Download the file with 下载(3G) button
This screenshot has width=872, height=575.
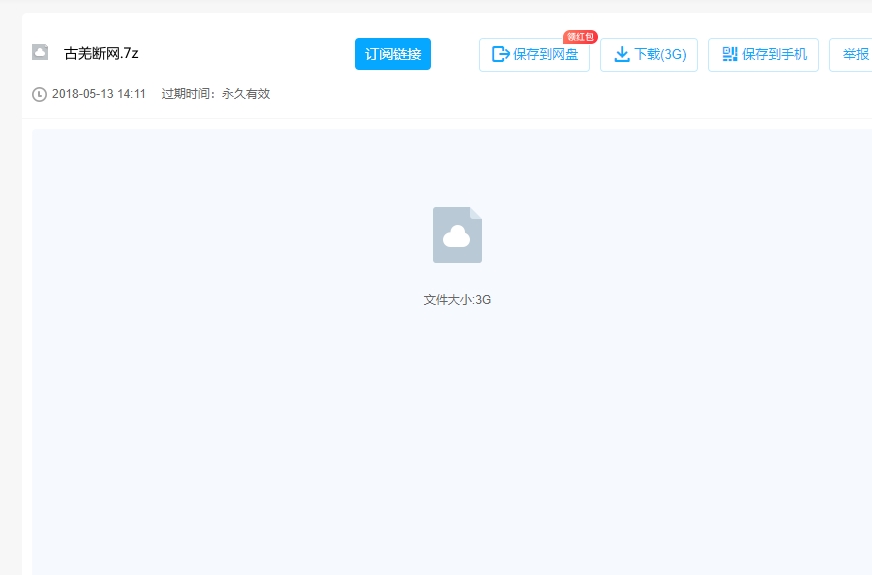point(649,54)
